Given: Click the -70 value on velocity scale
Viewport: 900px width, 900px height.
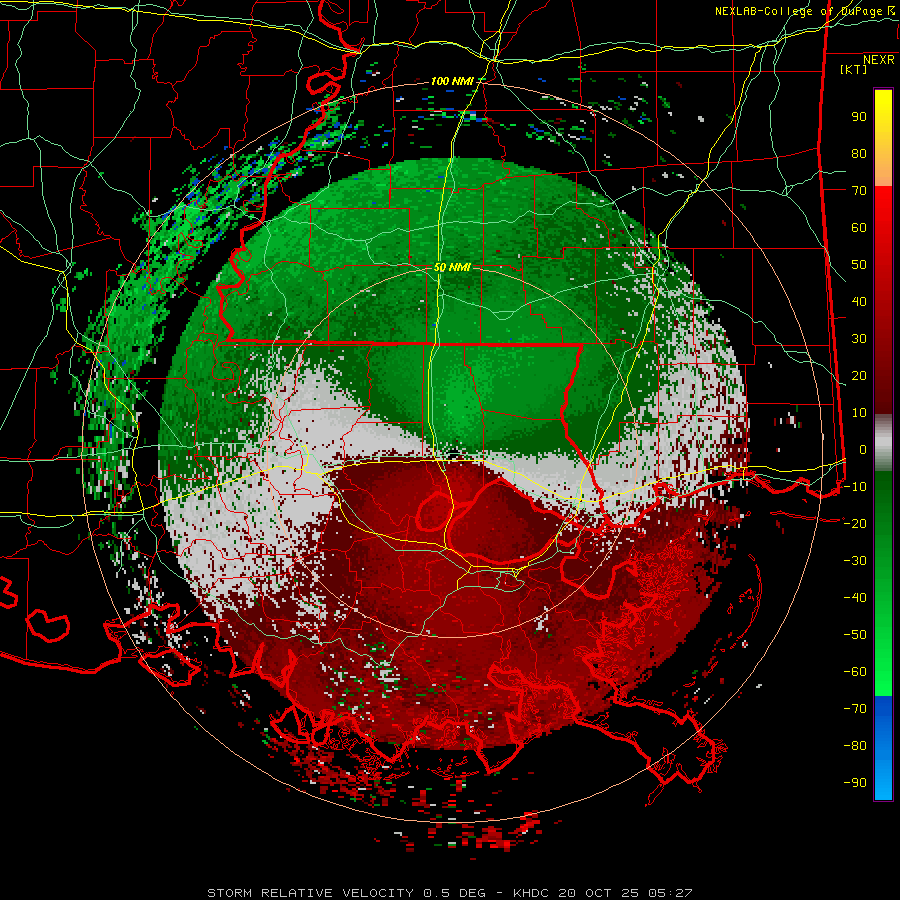Looking at the screenshot, I should 855,709.
